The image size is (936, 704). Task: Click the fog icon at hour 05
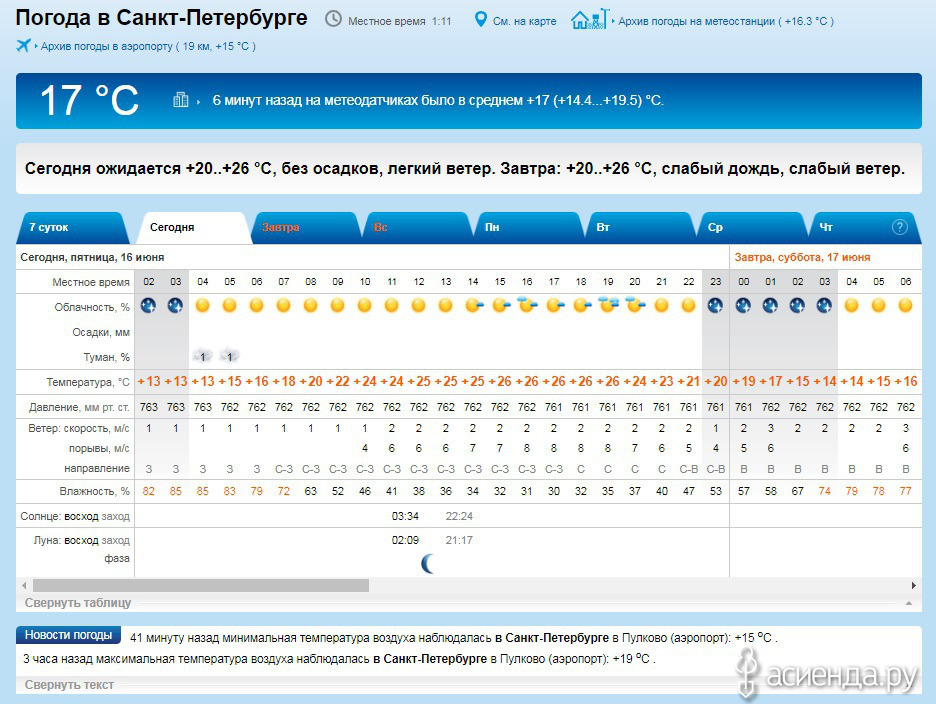(x=229, y=356)
